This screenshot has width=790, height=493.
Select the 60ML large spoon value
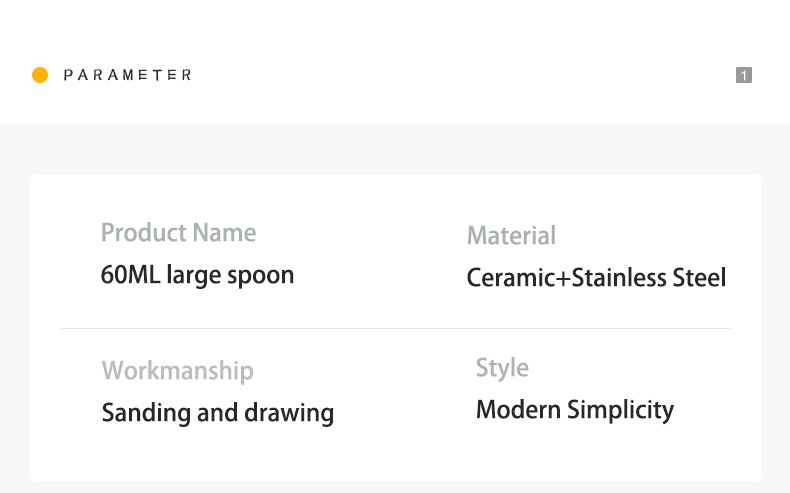[197, 275]
